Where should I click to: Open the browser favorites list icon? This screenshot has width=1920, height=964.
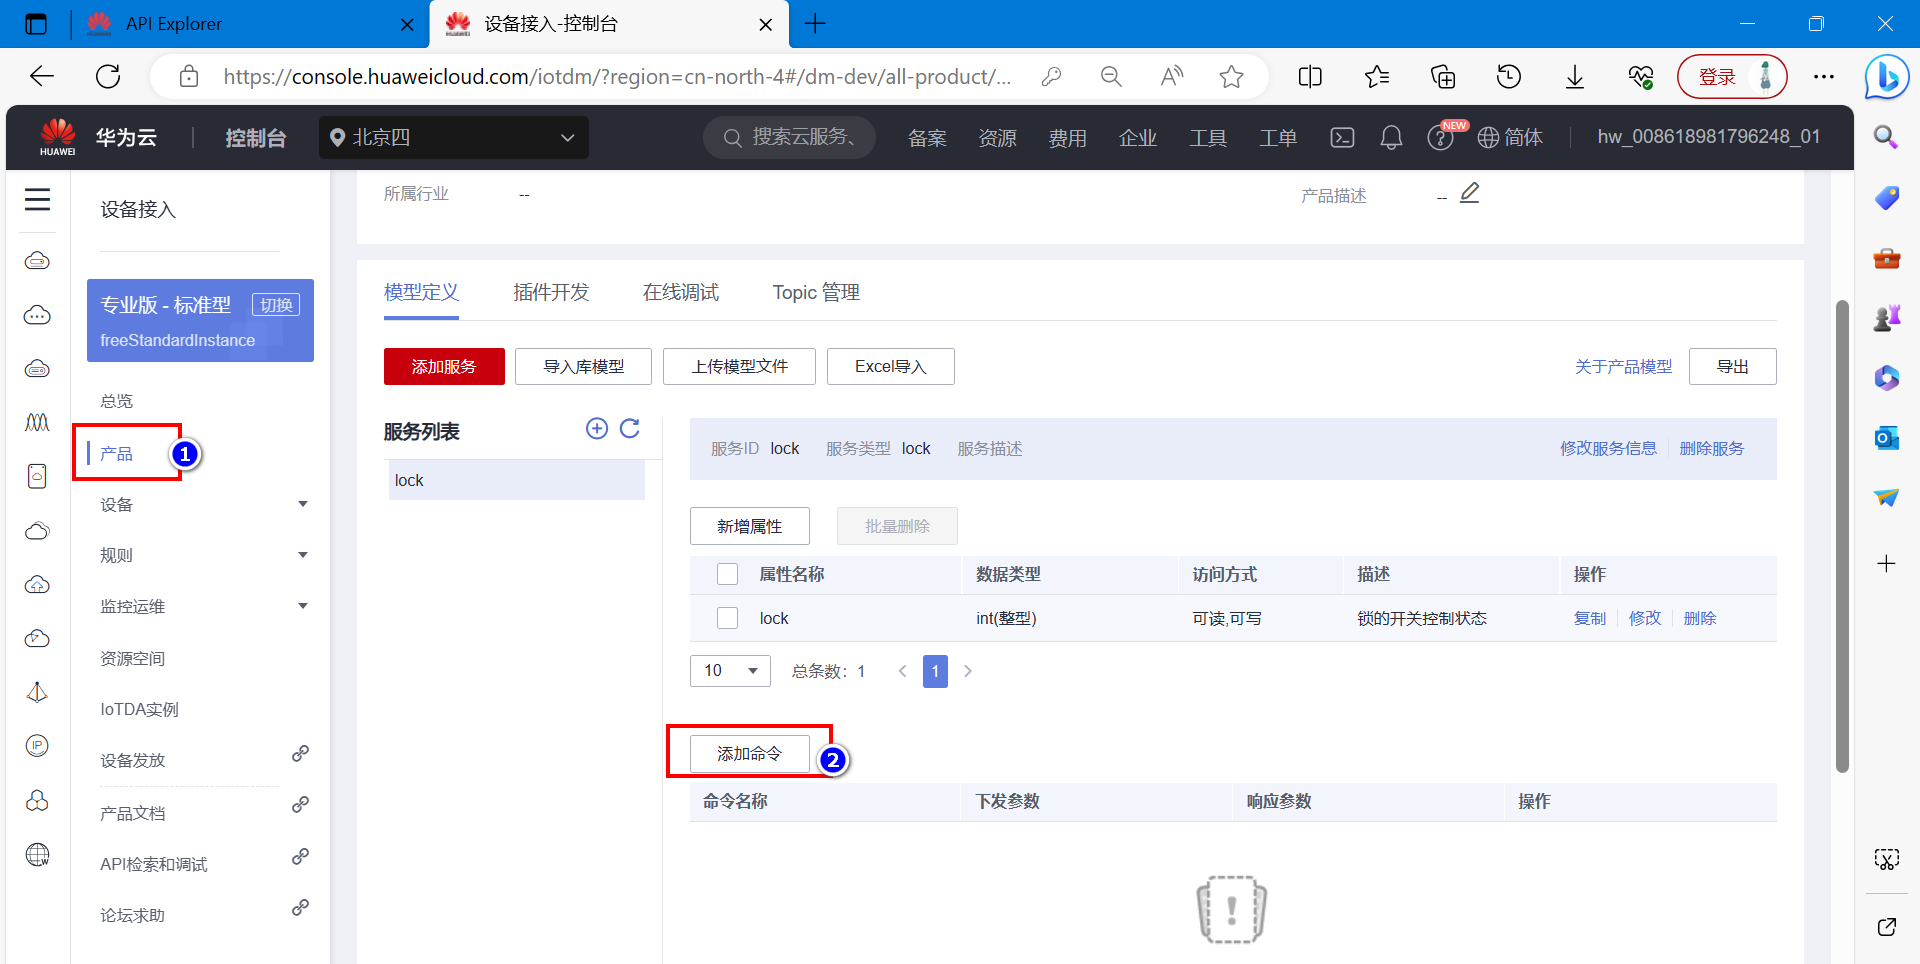pos(1377,77)
